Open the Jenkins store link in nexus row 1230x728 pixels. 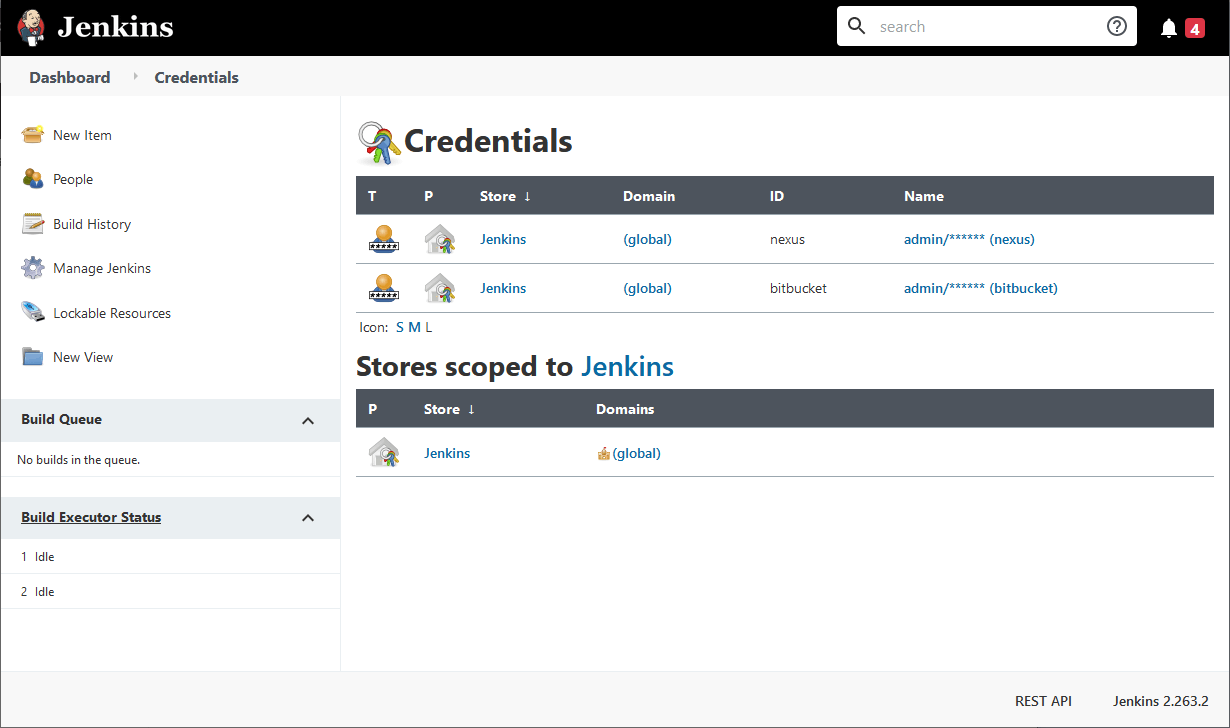coord(503,239)
